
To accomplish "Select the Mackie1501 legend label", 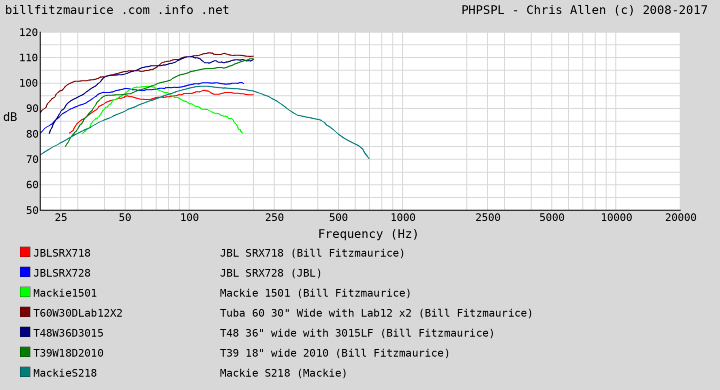I will [x=65, y=293].
